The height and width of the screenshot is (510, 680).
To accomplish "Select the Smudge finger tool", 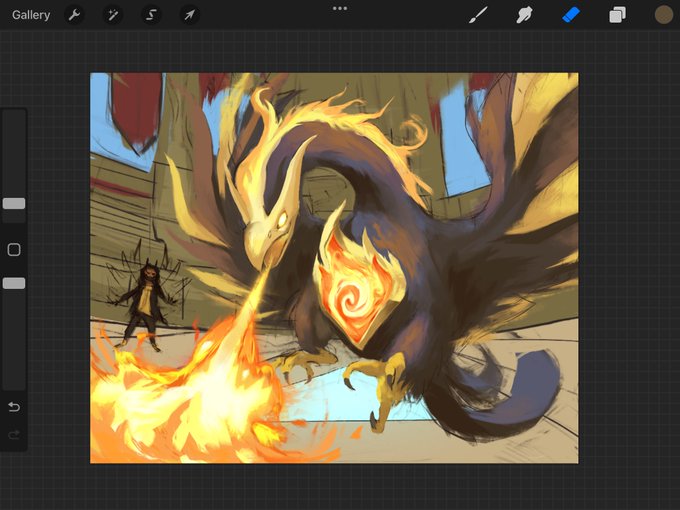I will pos(524,15).
